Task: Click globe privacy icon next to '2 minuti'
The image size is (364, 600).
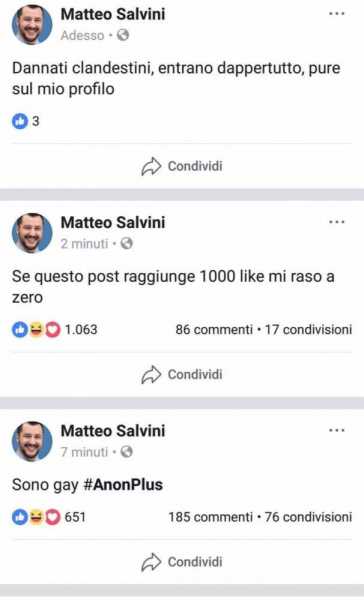Action: (127, 243)
